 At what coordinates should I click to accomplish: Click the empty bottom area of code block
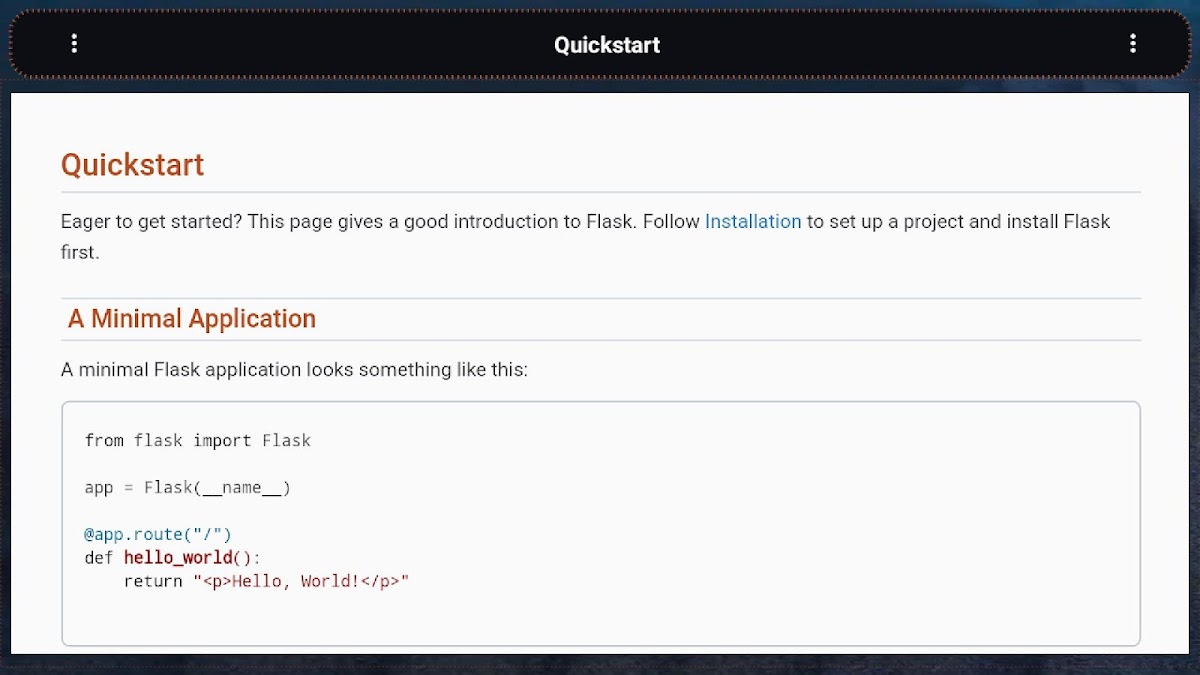pos(600,620)
